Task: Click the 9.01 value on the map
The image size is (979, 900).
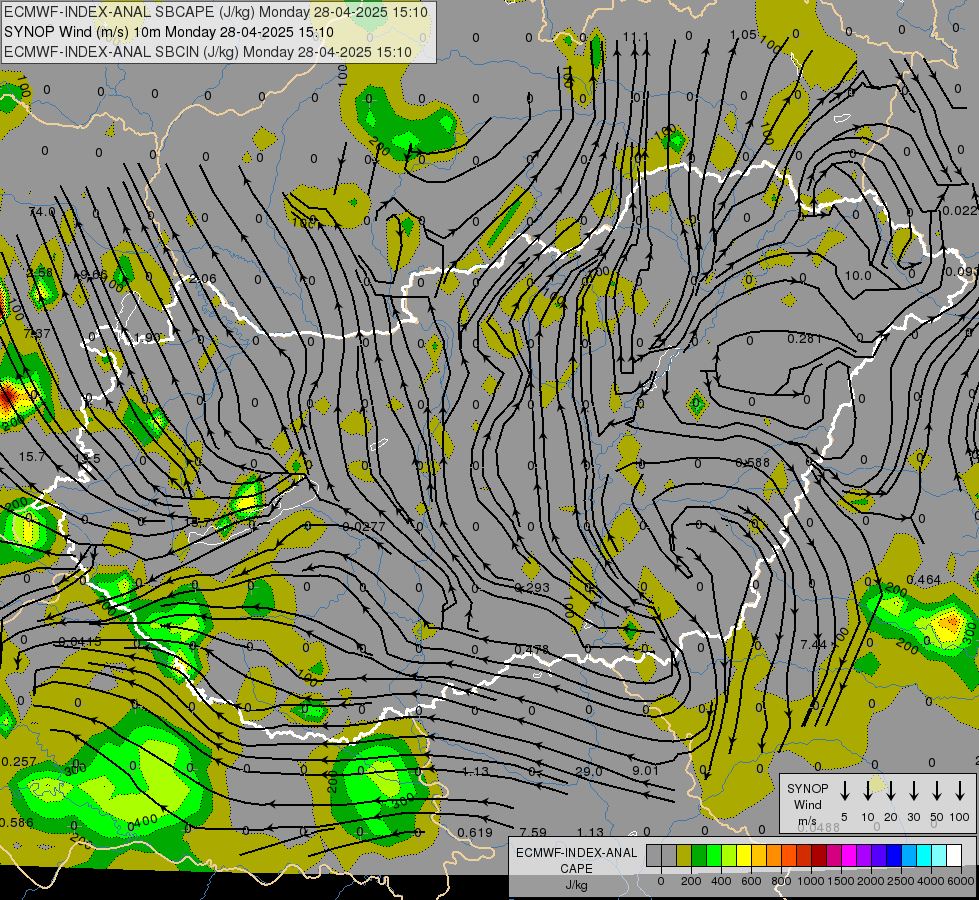Action: click(646, 770)
